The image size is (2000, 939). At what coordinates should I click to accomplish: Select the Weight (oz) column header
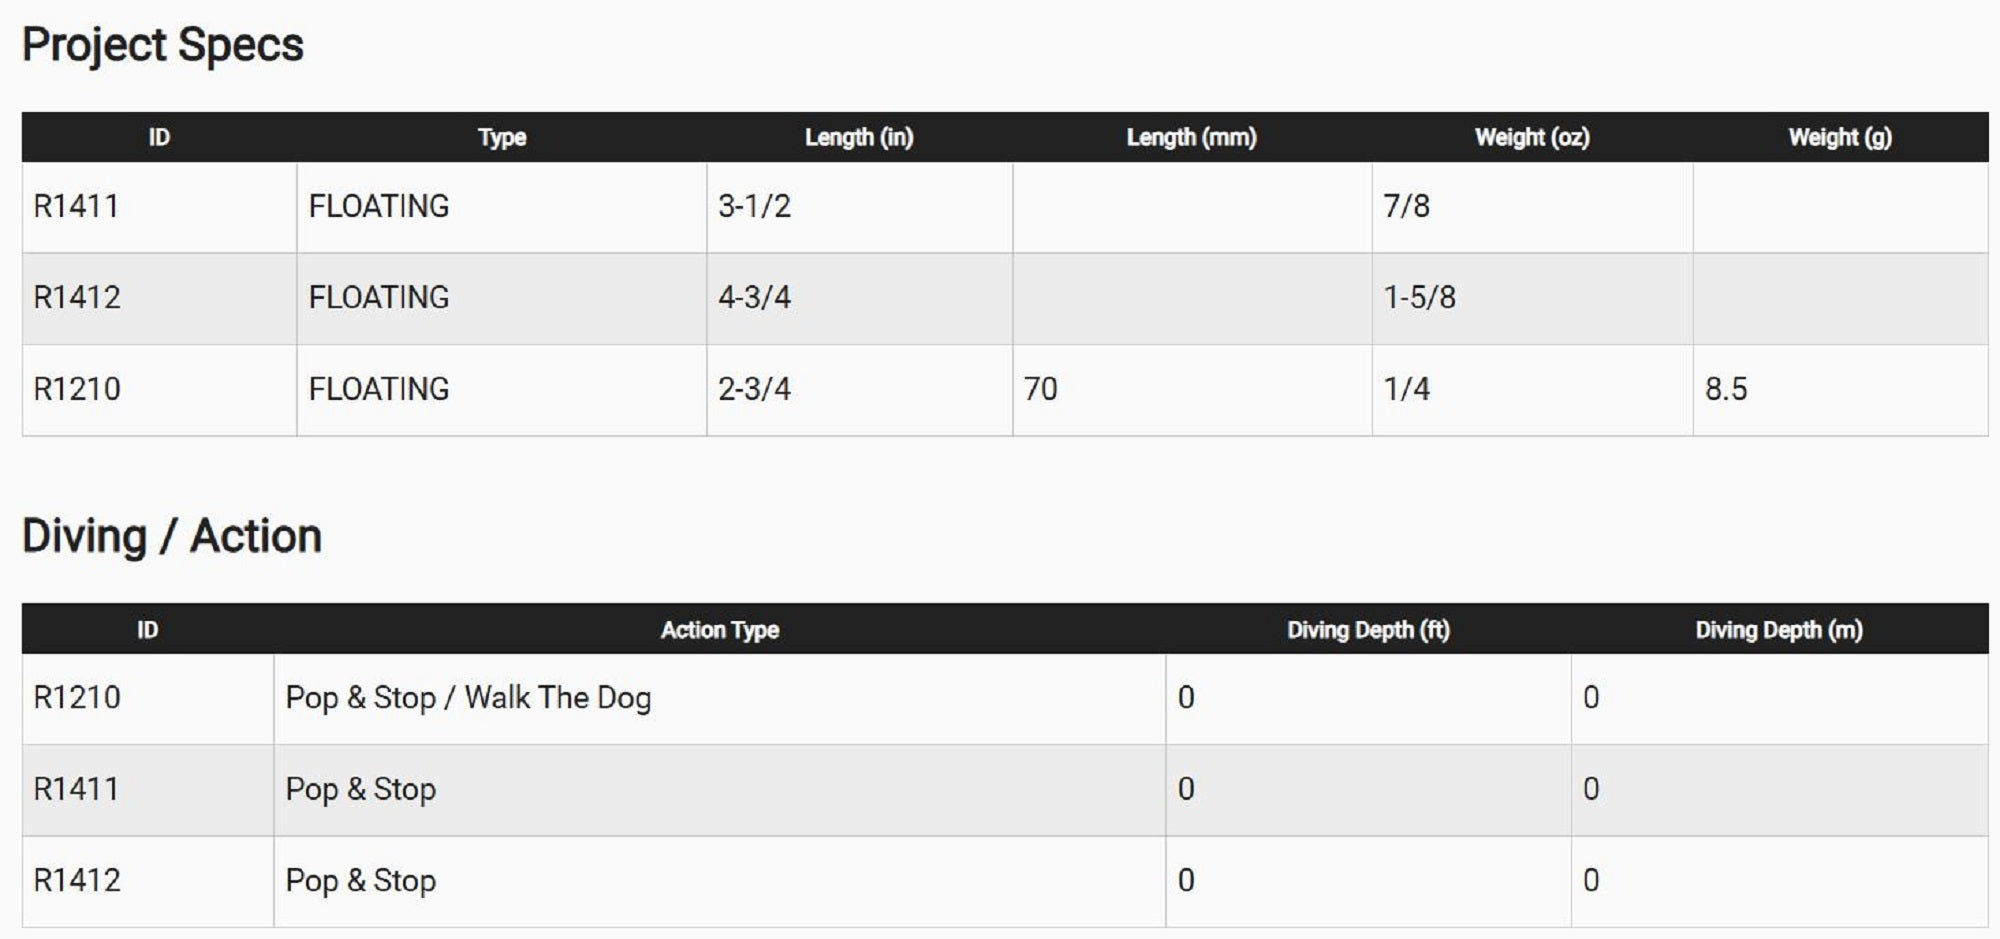pyautogui.click(x=1531, y=137)
